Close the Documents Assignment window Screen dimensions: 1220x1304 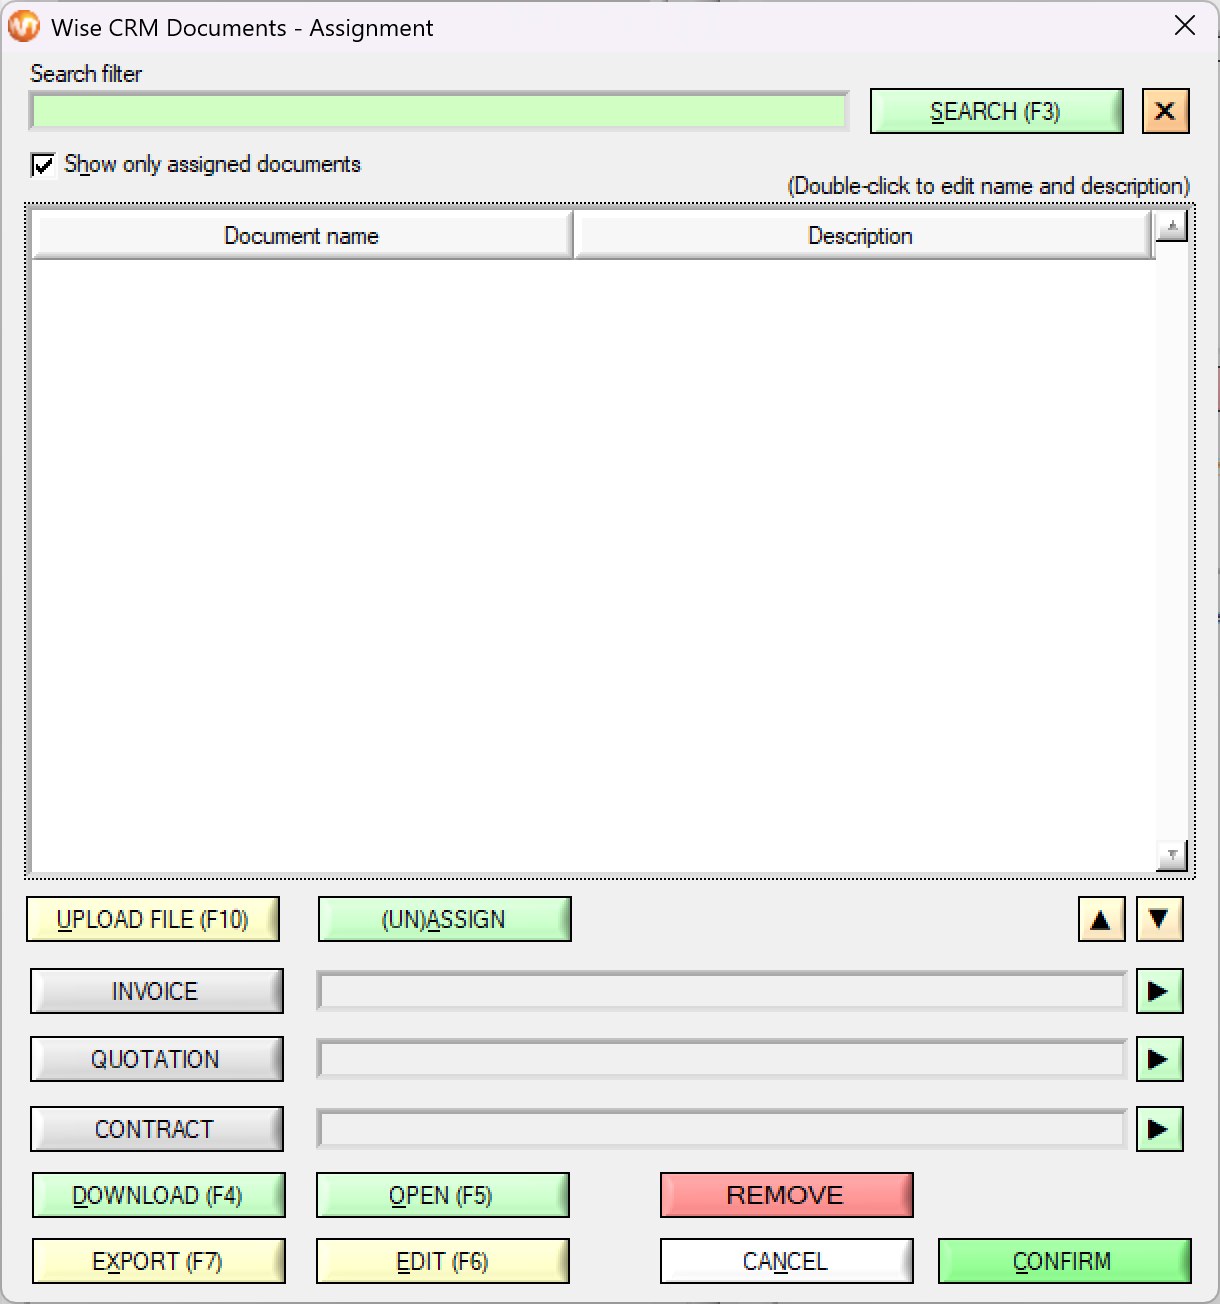click(1185, 26)
